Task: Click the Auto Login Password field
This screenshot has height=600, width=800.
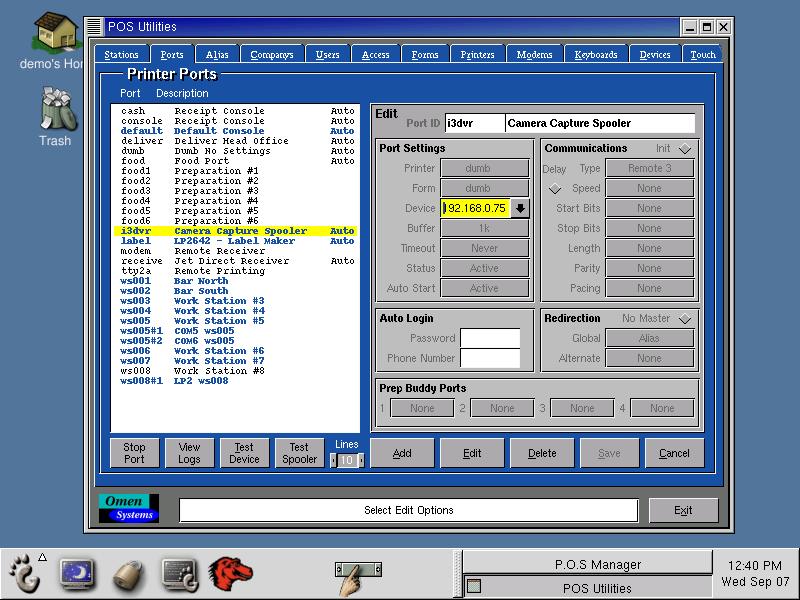Action: [x=490, y=338]
